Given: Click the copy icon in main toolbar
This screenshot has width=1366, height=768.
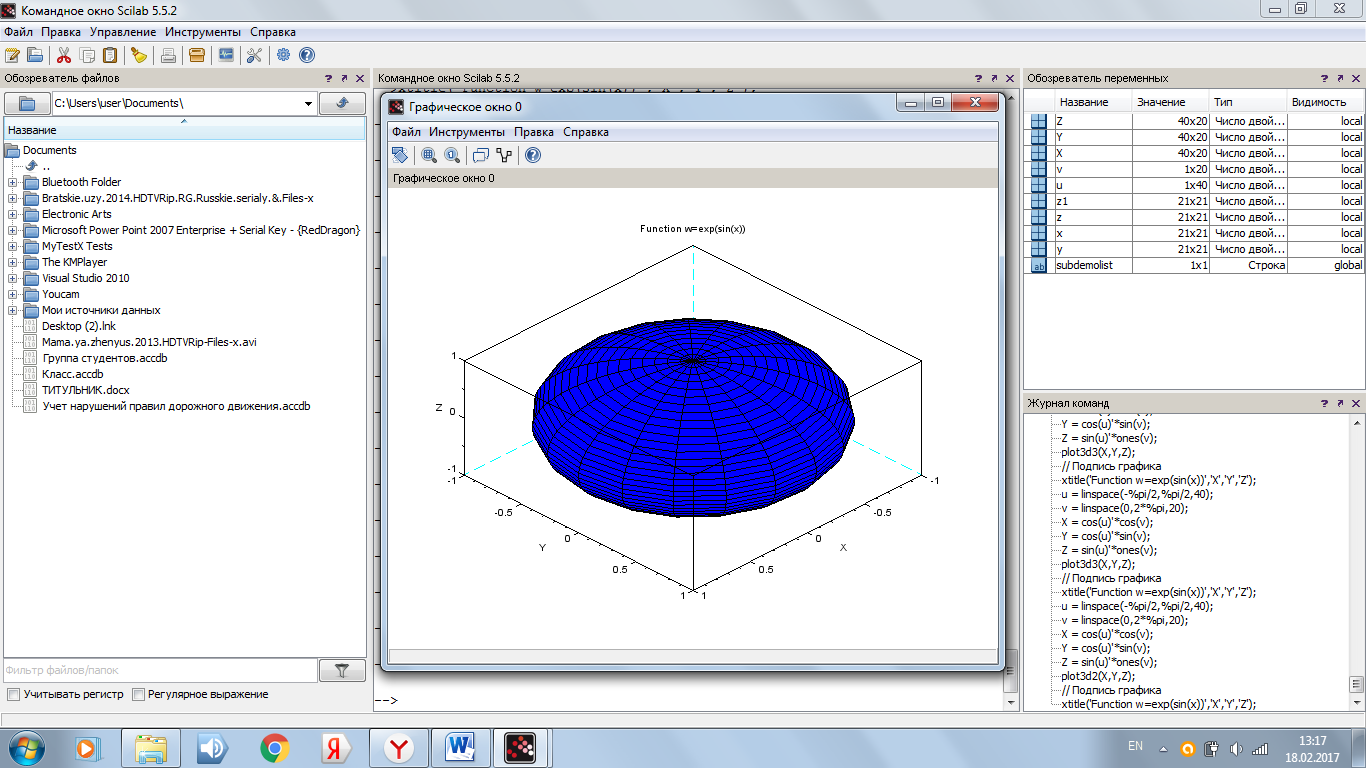Looking at the screenshot, I should pyautogui.click(x=87, y=55).
